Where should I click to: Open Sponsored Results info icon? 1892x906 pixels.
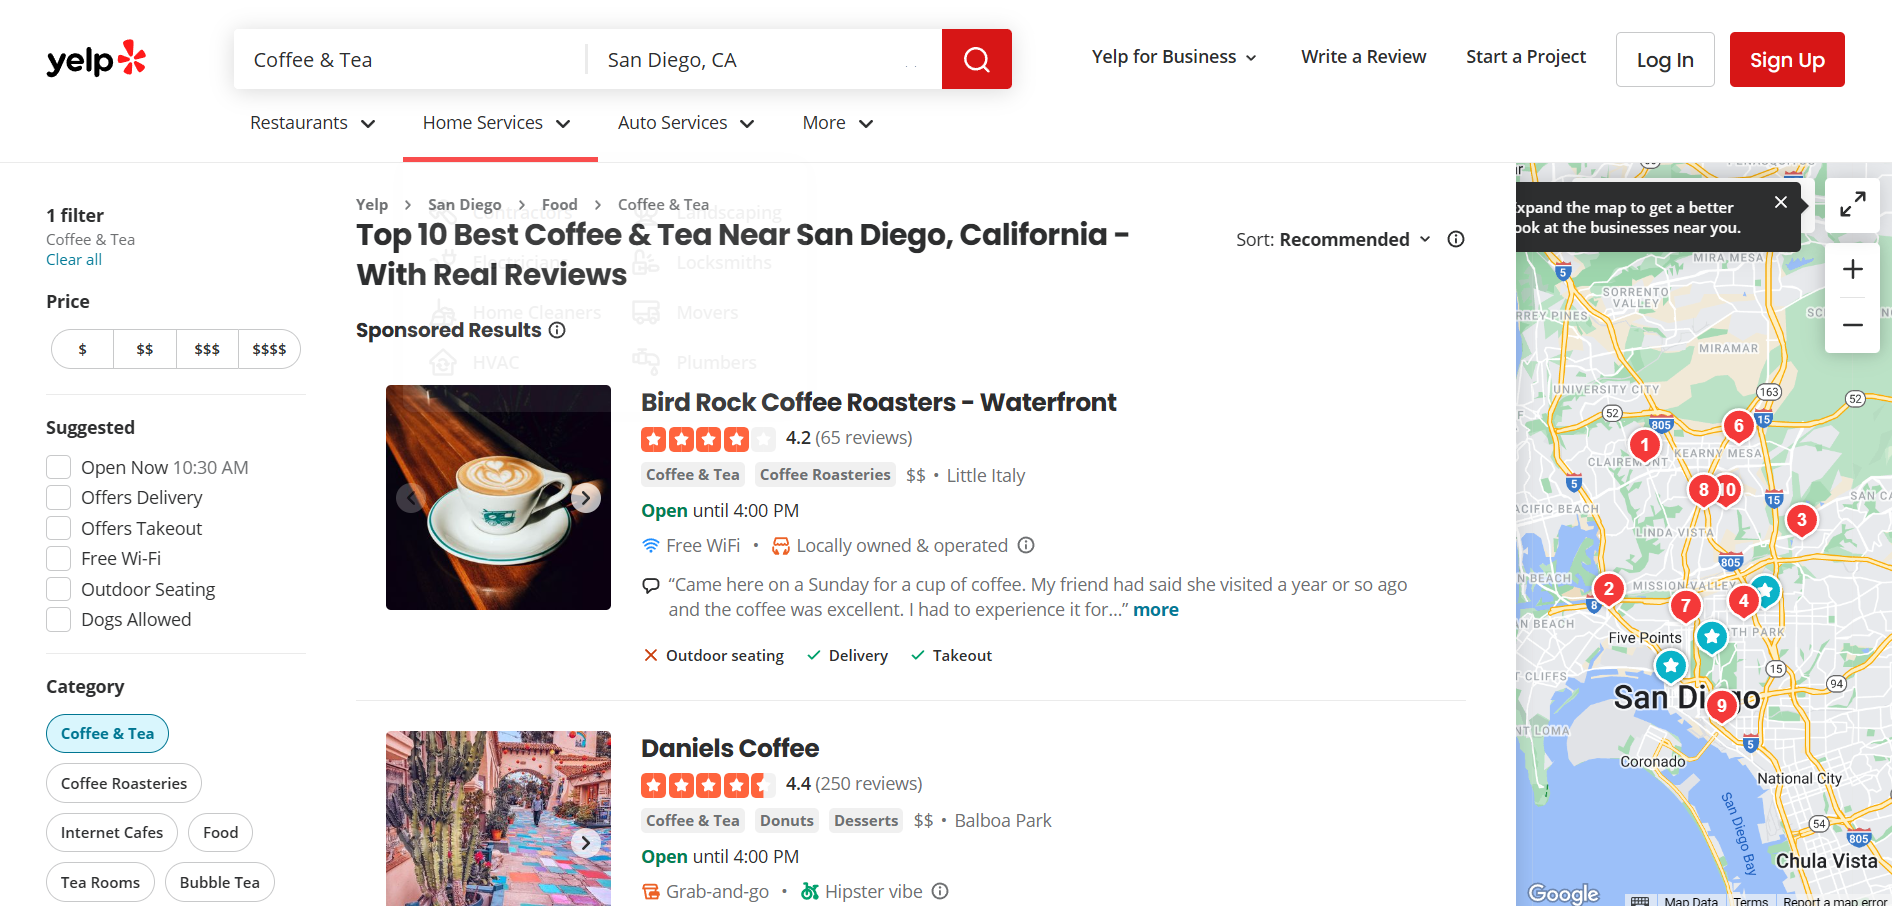557,330
